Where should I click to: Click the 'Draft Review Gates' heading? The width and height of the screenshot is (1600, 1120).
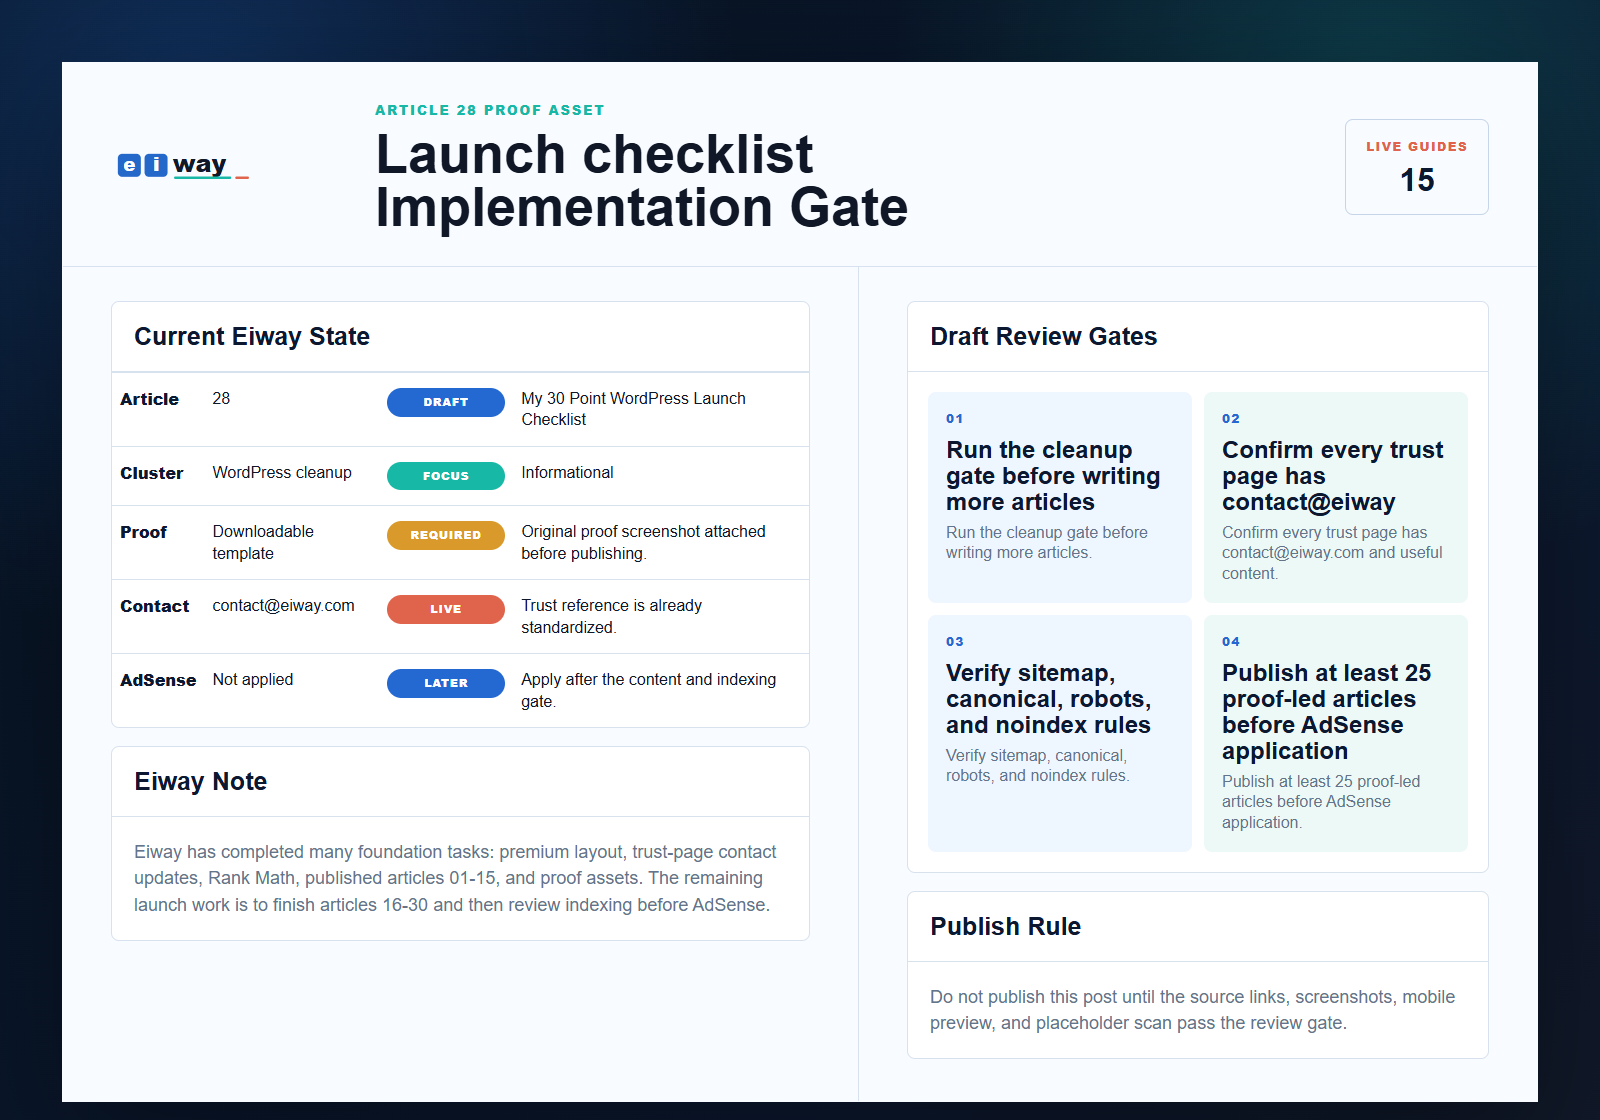1044,336
